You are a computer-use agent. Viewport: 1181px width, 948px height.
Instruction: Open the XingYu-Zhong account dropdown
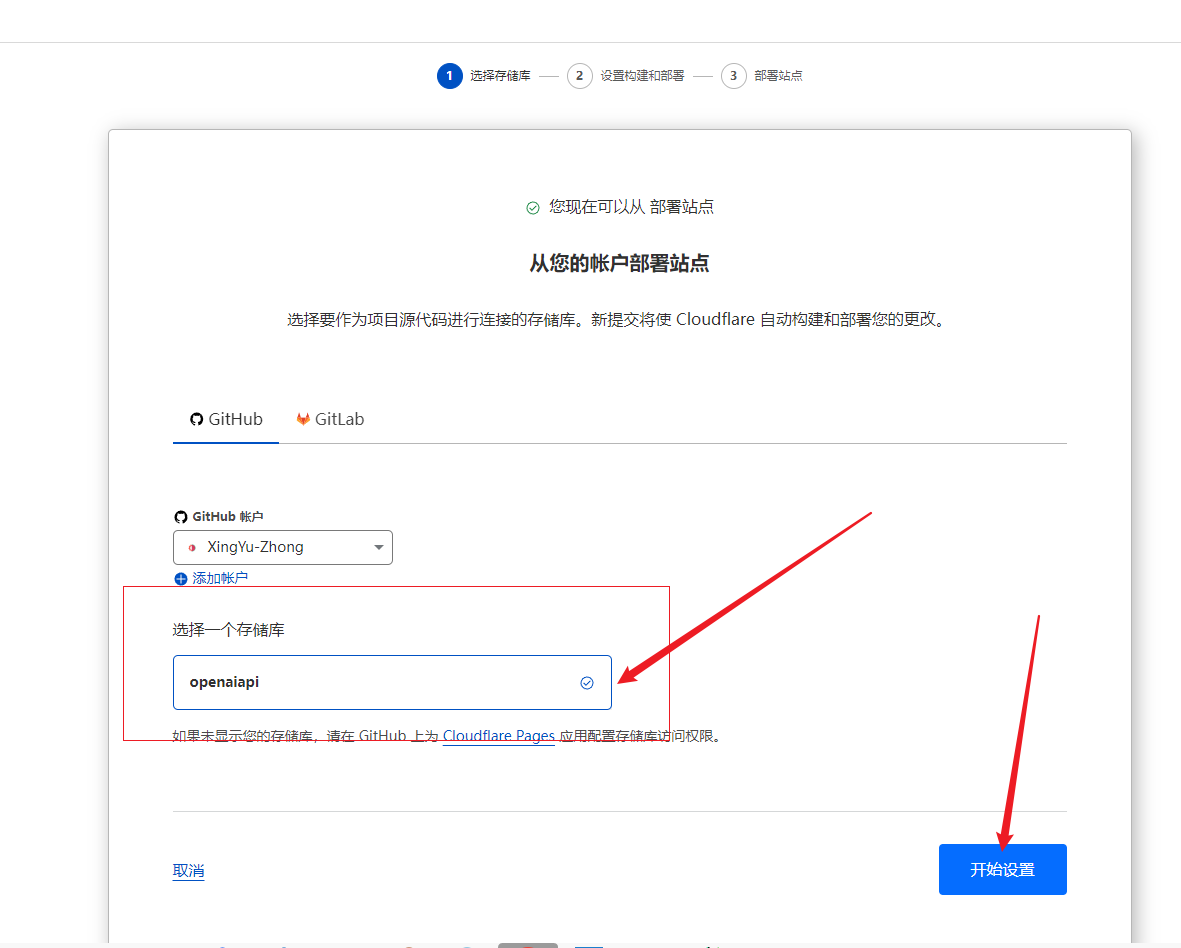pos(282,547)
